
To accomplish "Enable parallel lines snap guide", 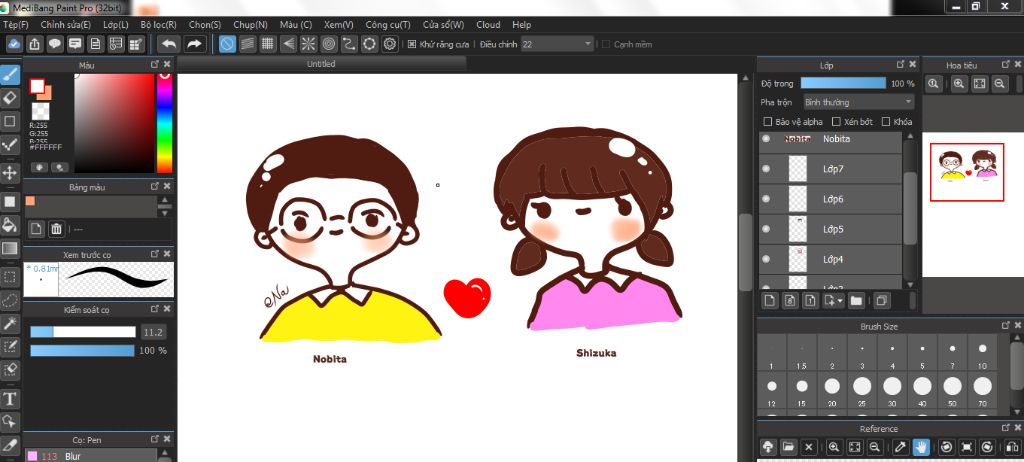I will 248,44.
